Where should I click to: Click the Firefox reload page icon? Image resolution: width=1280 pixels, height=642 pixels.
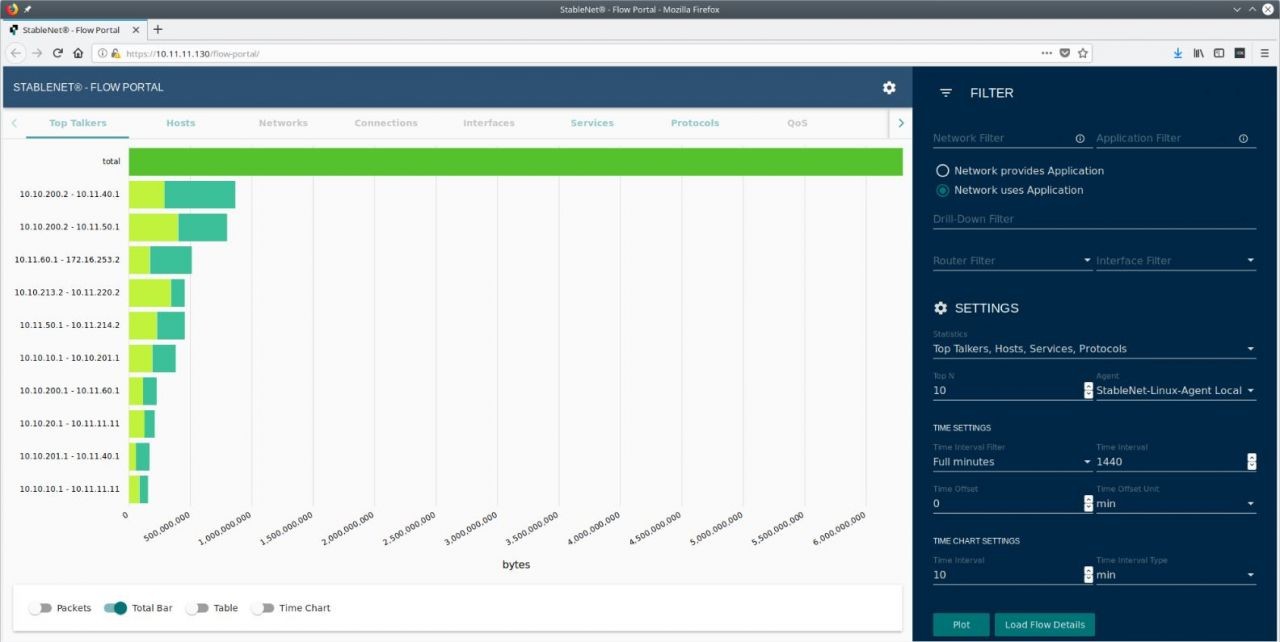[x=58, y=53]
